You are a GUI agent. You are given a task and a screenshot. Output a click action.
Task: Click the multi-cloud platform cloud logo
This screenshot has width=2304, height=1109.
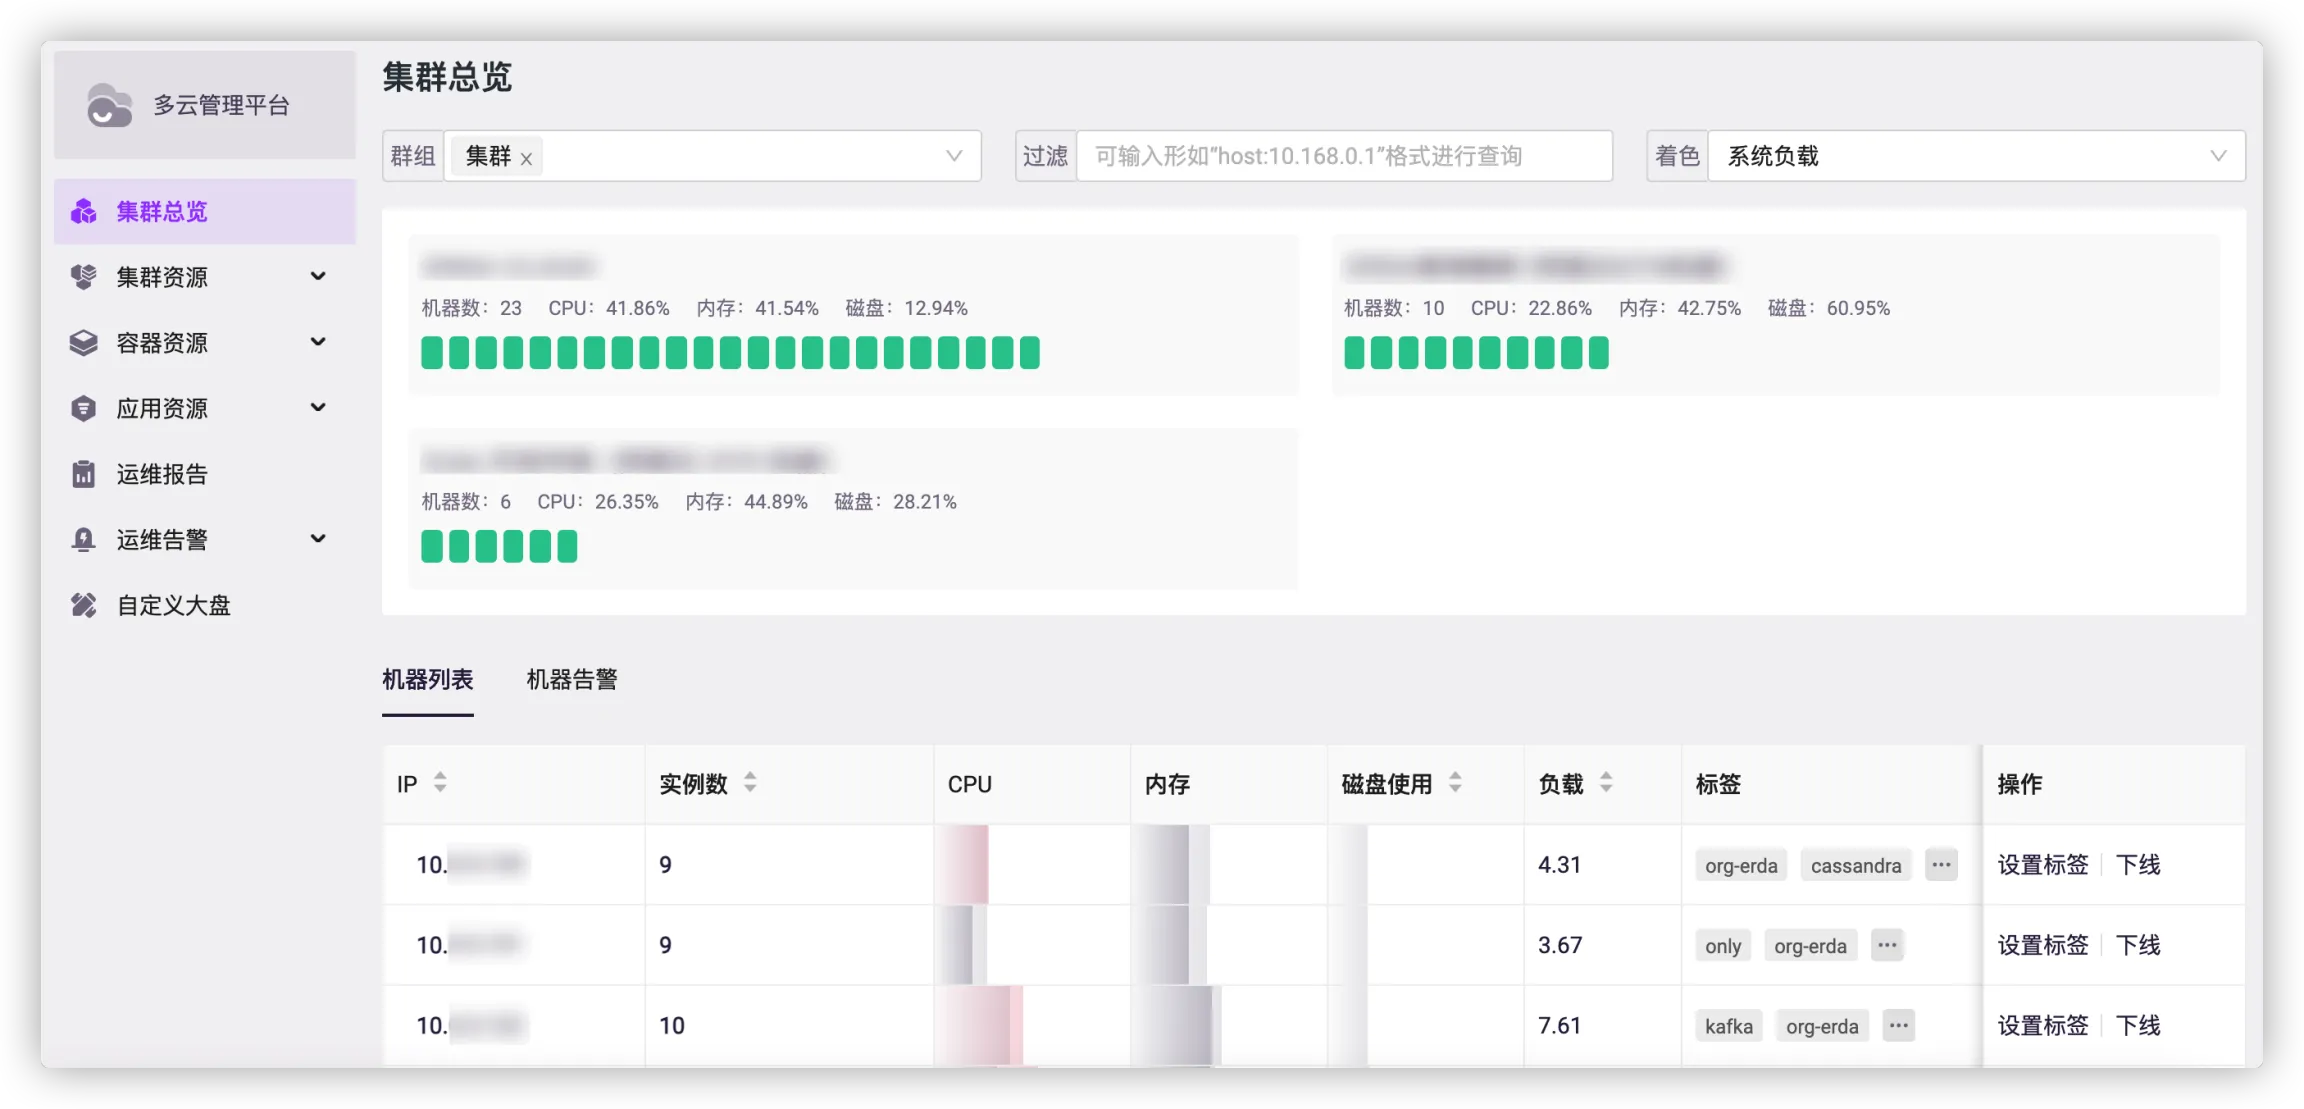pyautogui.click(x=109, y=105)
